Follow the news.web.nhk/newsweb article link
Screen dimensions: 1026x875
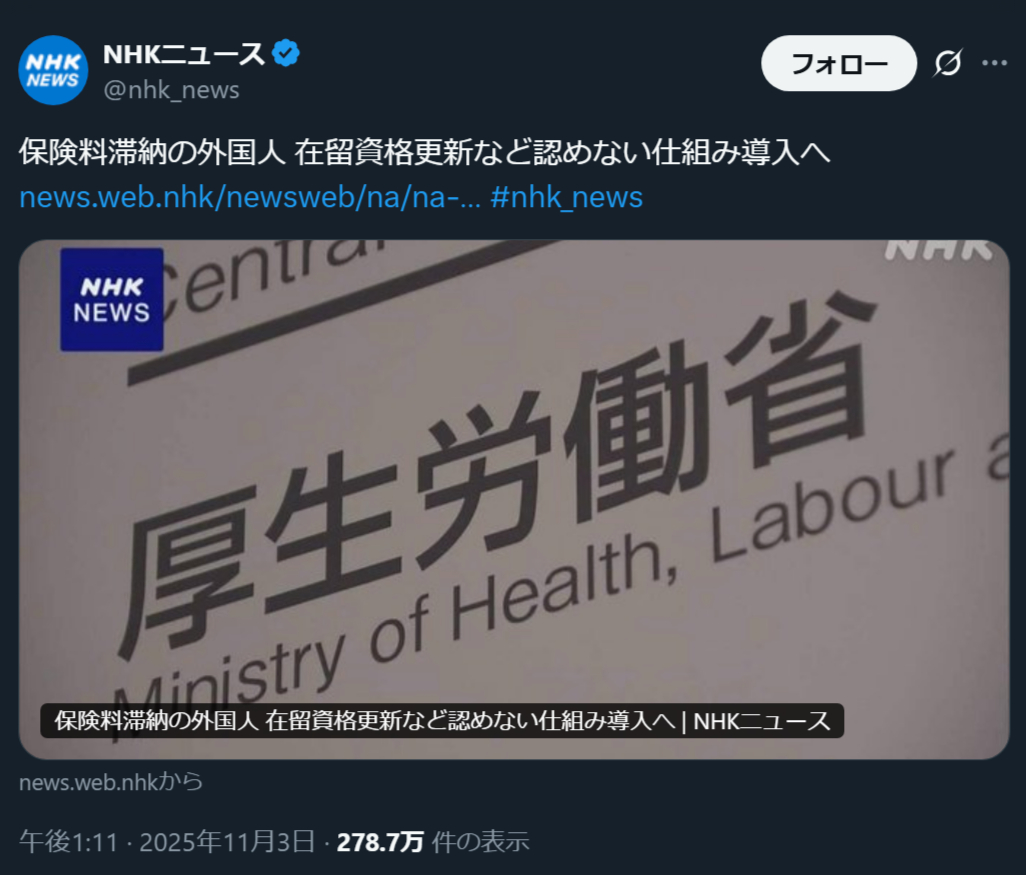point(250,197)
